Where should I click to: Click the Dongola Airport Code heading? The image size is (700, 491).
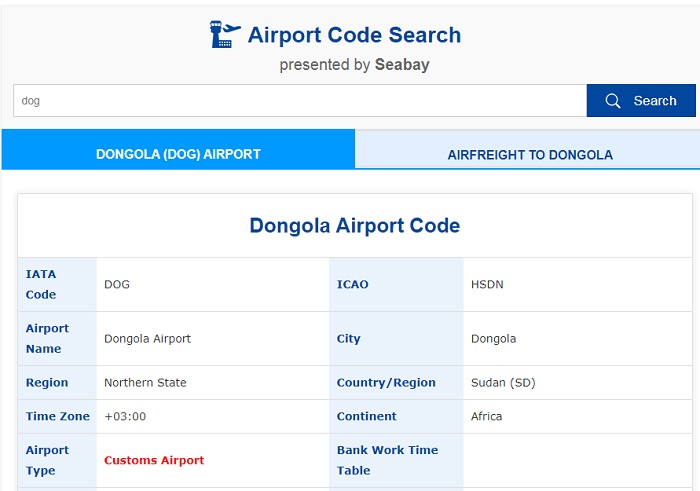[354, 225]
